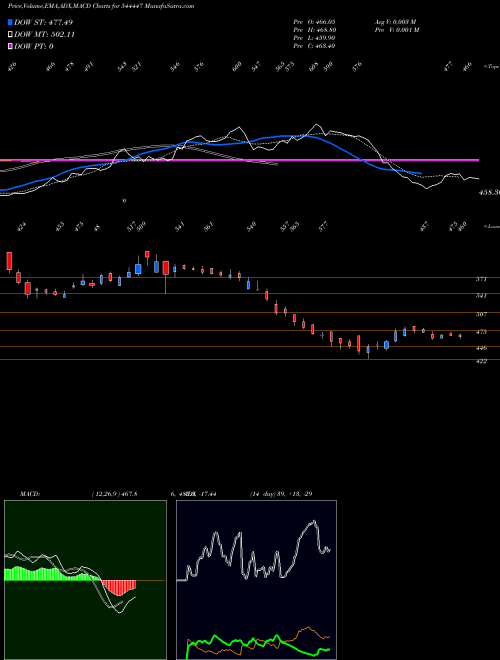Click the magenta DOW PT legend swatch
The height and width of the screenshot is (660, 500).
(x=10, y=46)
